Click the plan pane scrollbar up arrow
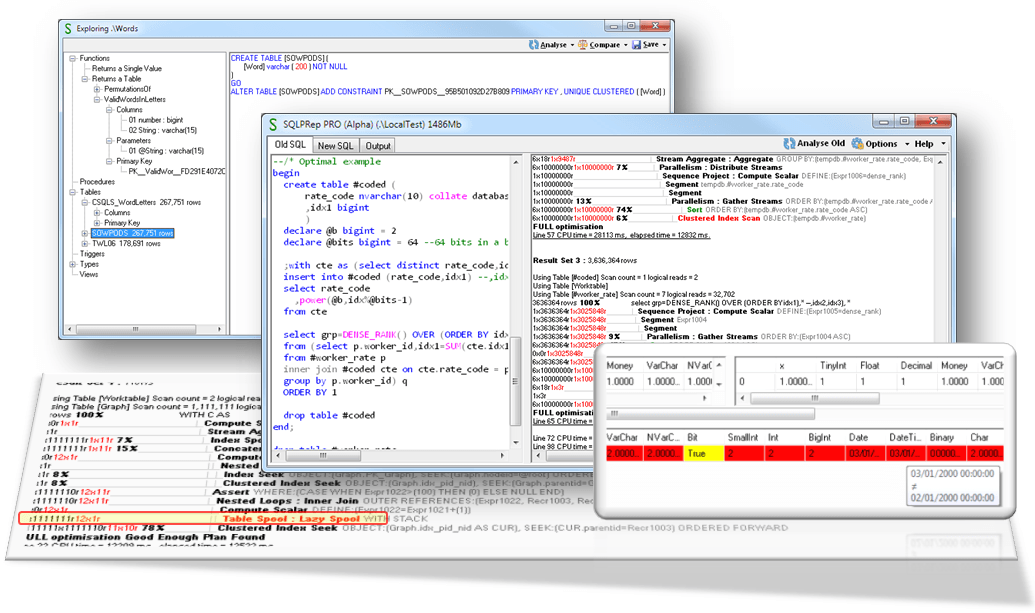The width and height of the screenshot is (1035, 613). coord(941,162)
